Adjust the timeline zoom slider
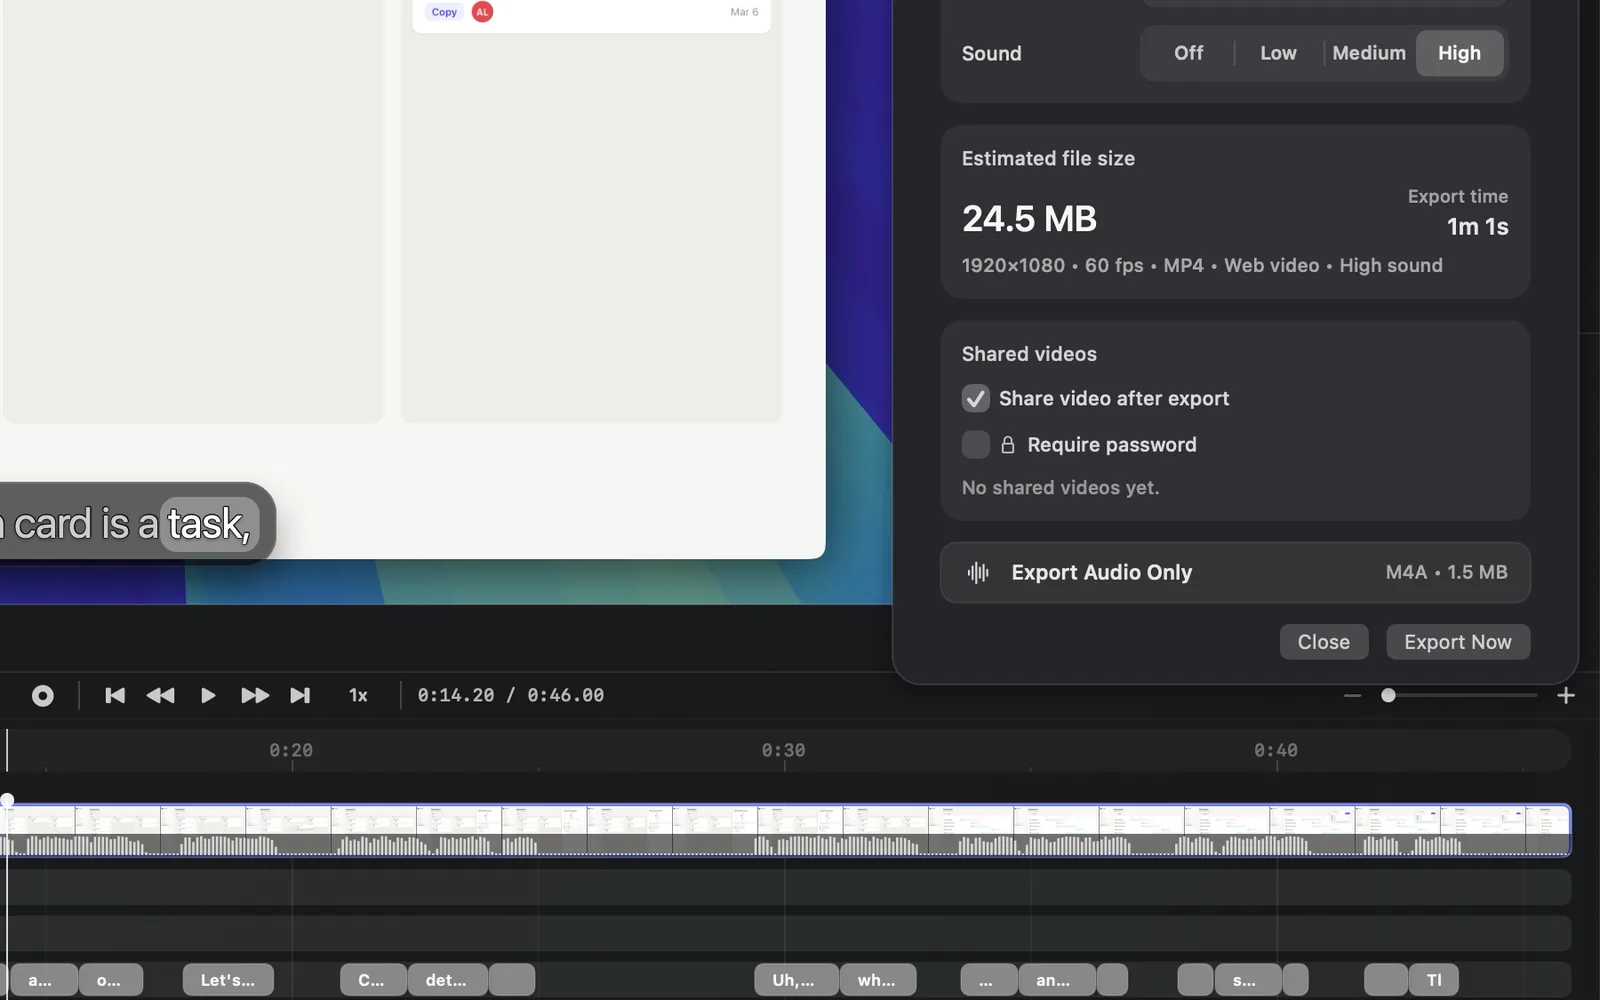1600x1000 pixels. click(1388, 696)
